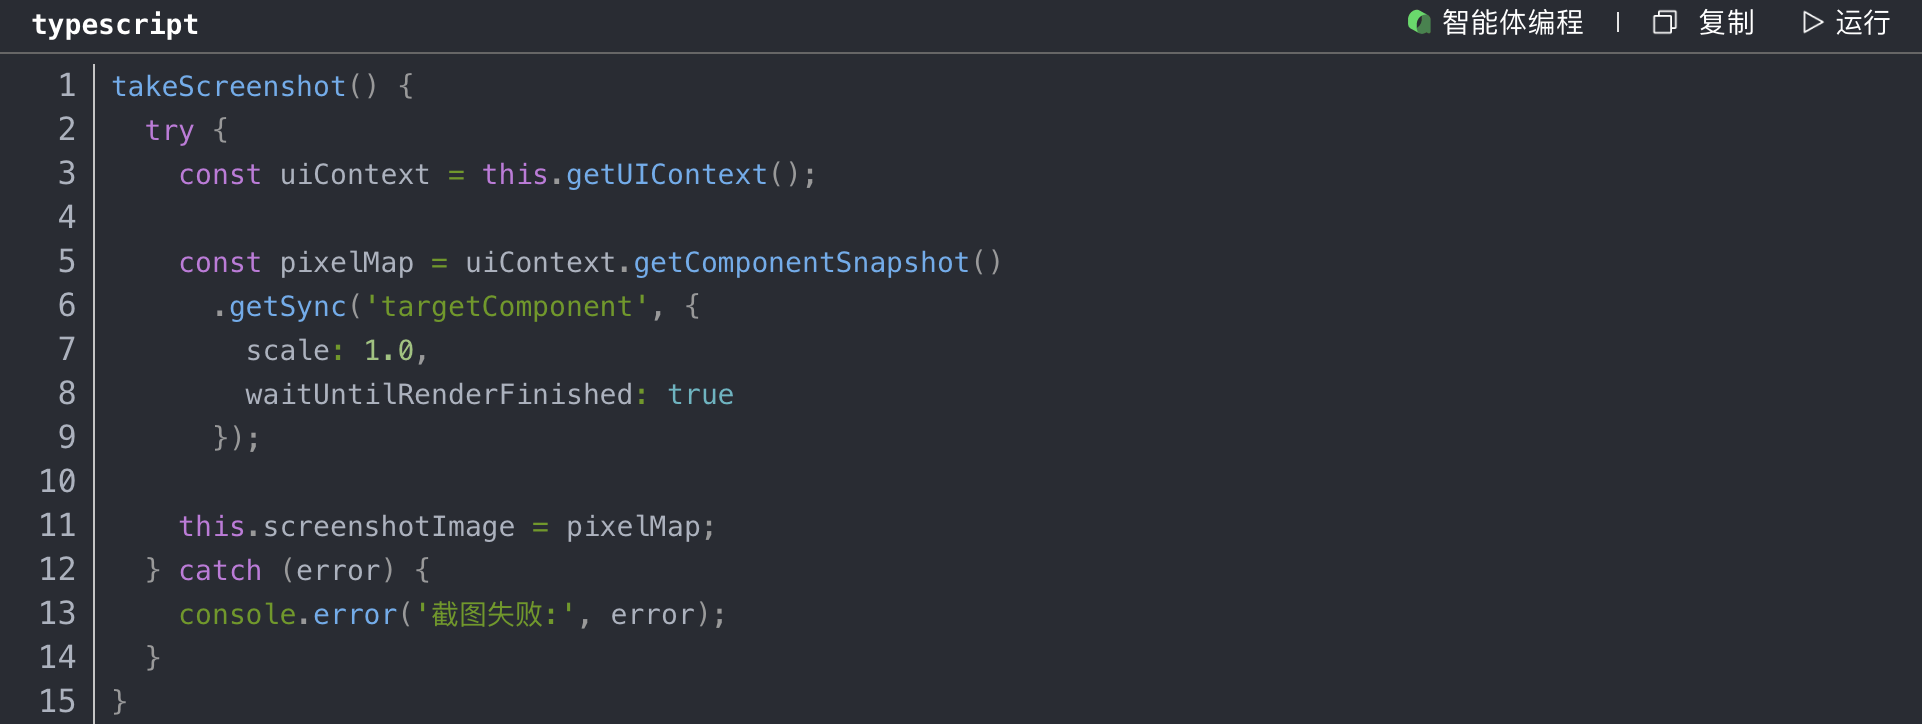Click the copy icon in the header
1922x724 pixels.
point(1664,22)
